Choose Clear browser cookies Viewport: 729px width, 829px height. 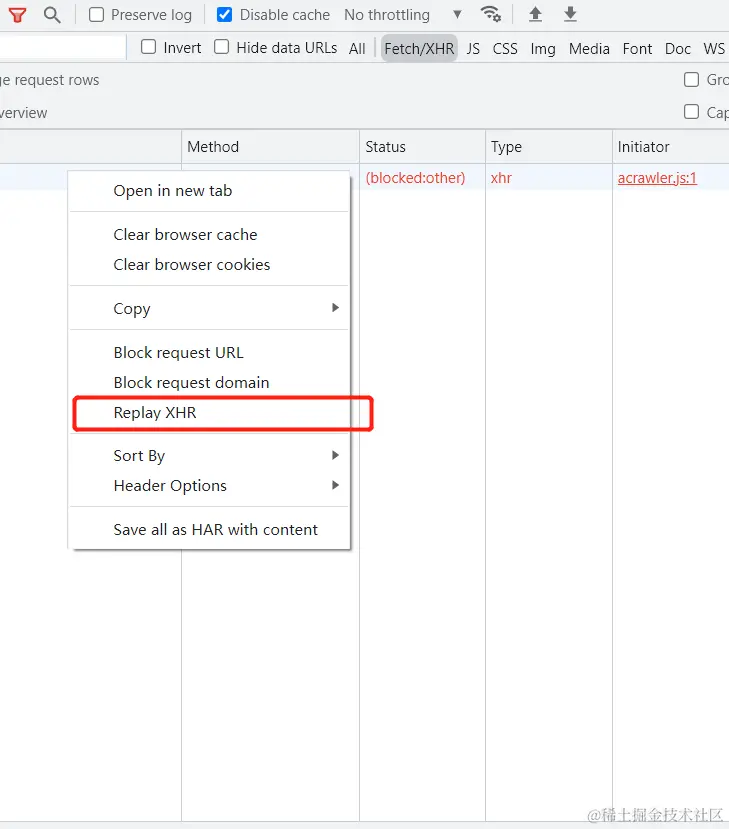click(x=209, y=264)
